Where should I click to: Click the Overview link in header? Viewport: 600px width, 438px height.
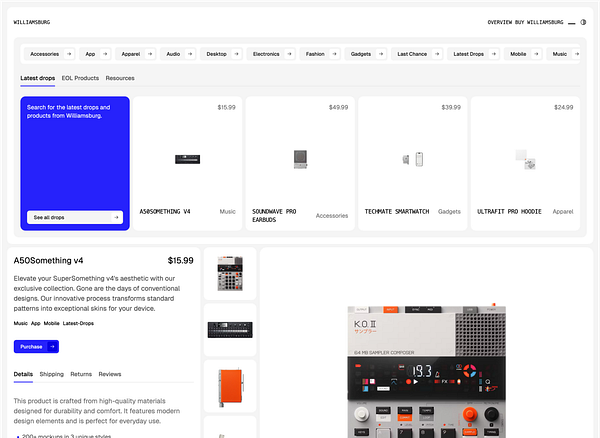[500, 22]
